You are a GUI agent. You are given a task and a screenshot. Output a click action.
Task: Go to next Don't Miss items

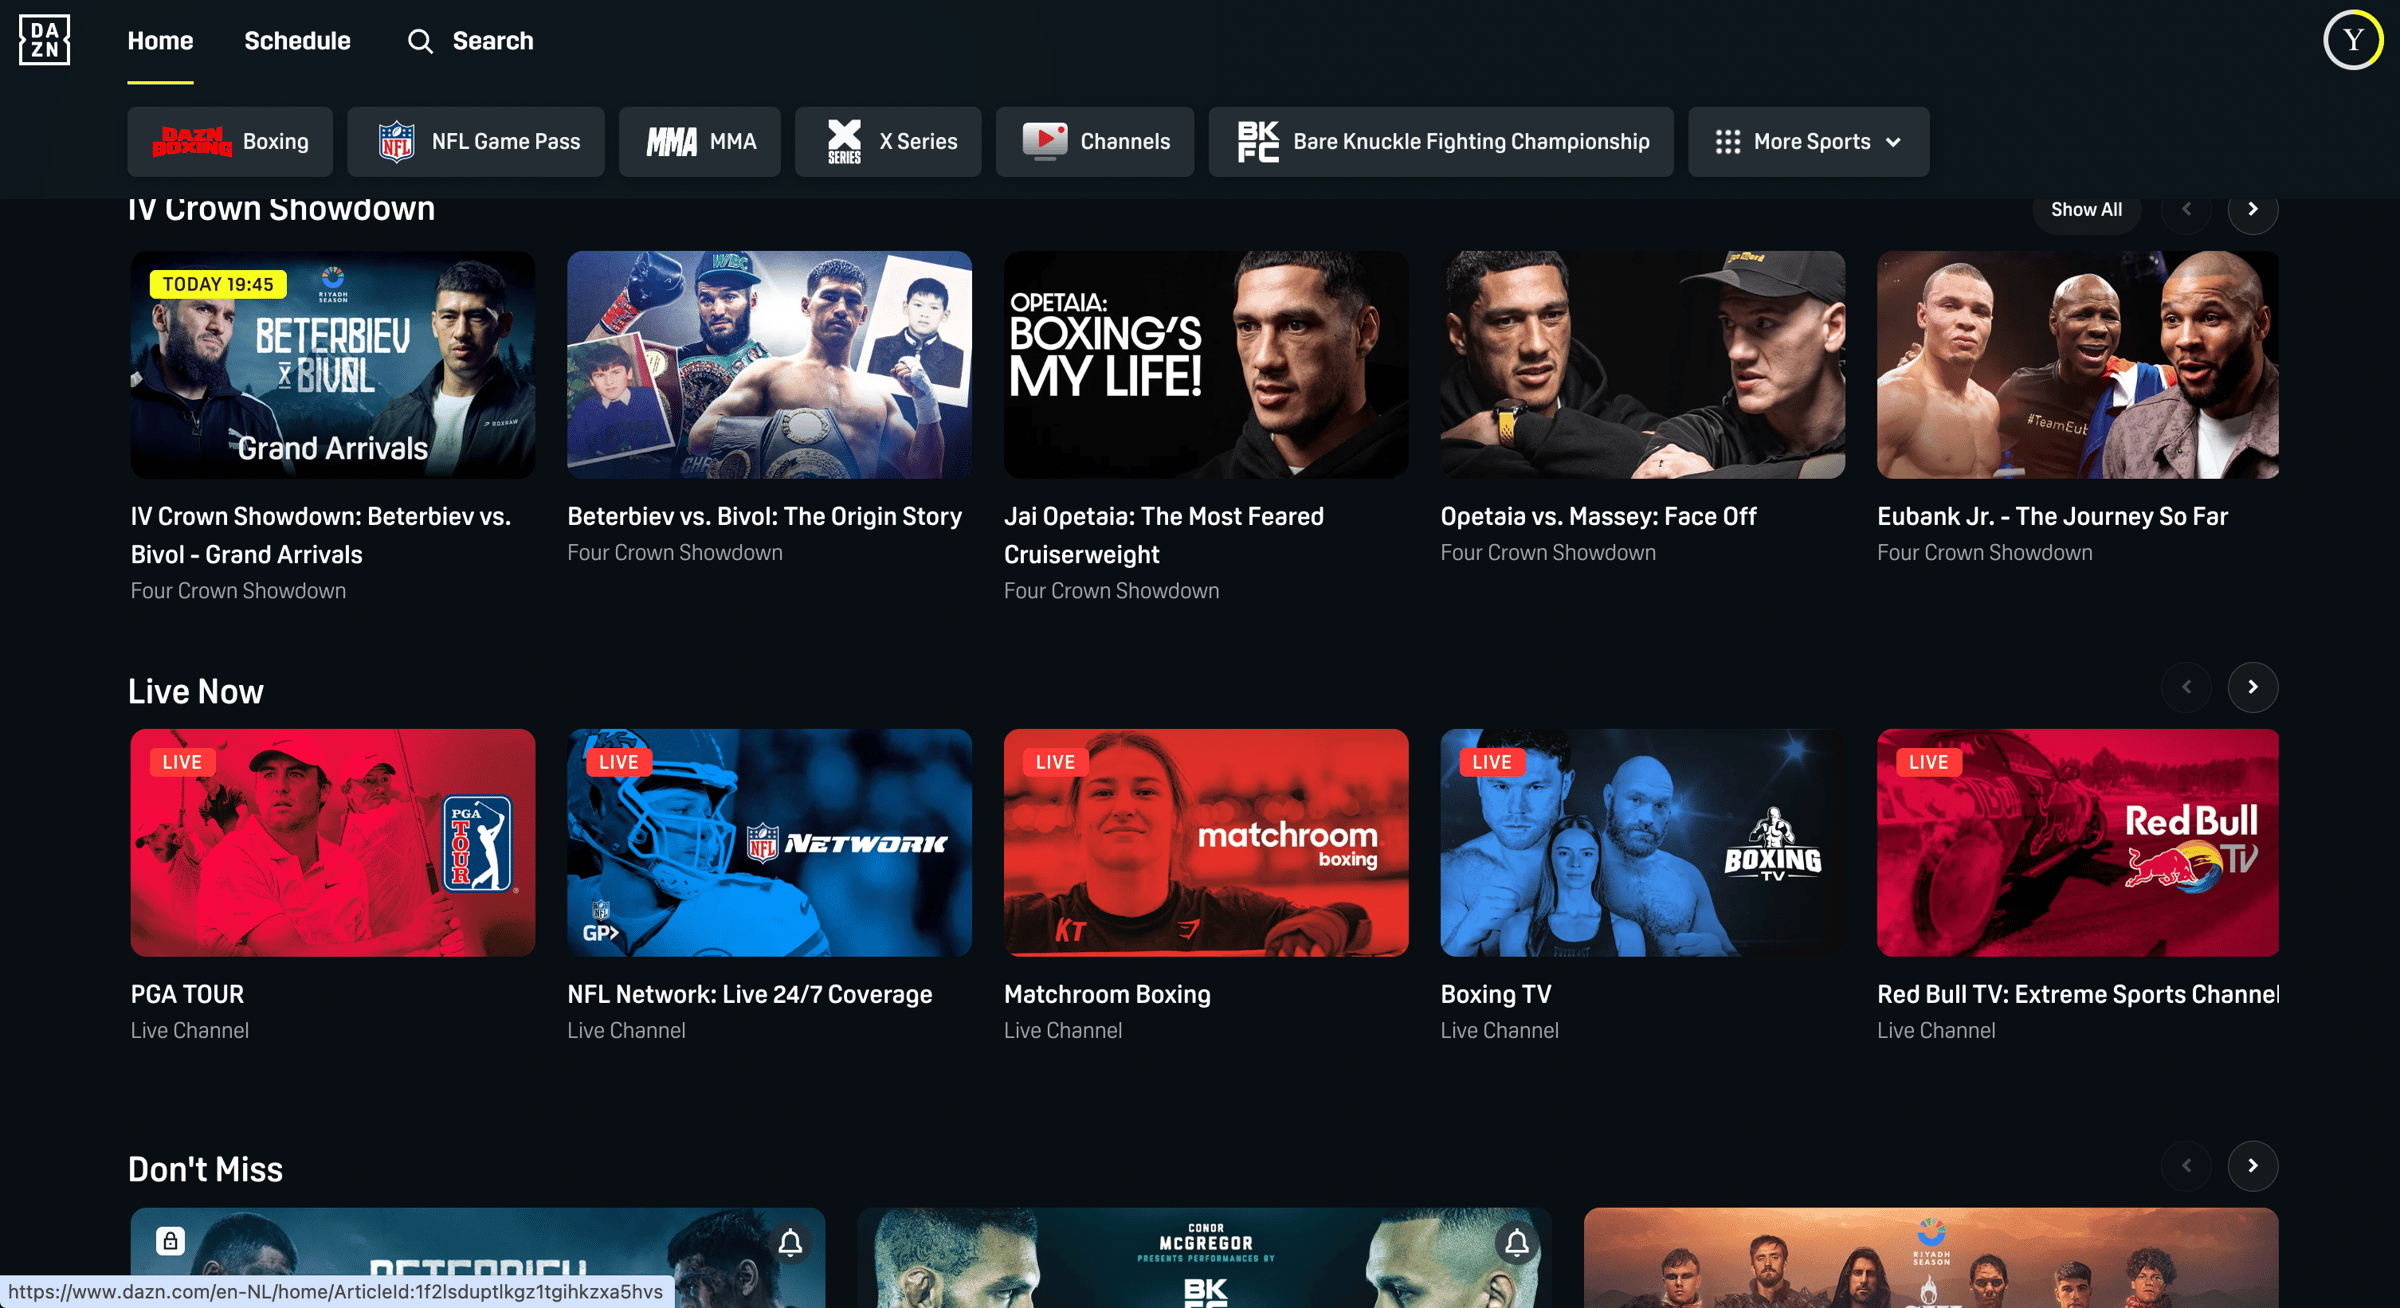[x=2252, y=1166]
